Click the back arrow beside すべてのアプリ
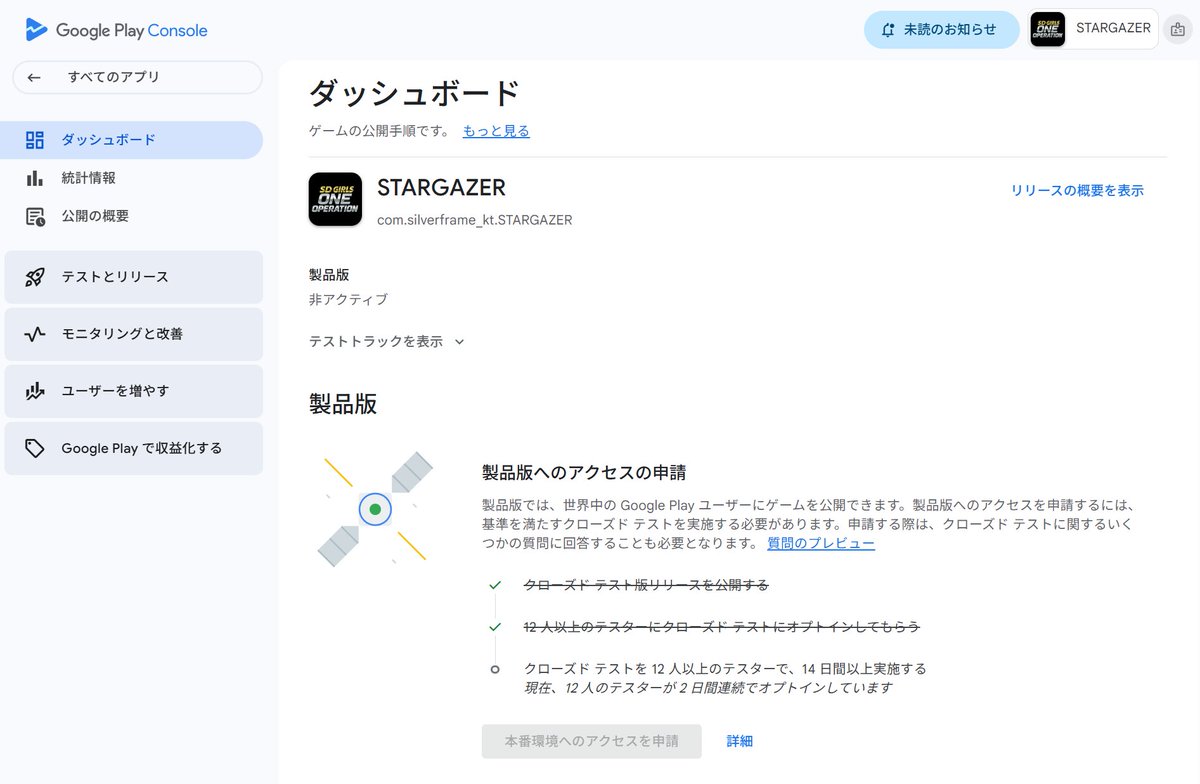Screen dimensions: 1200x784 pos(34,77)
